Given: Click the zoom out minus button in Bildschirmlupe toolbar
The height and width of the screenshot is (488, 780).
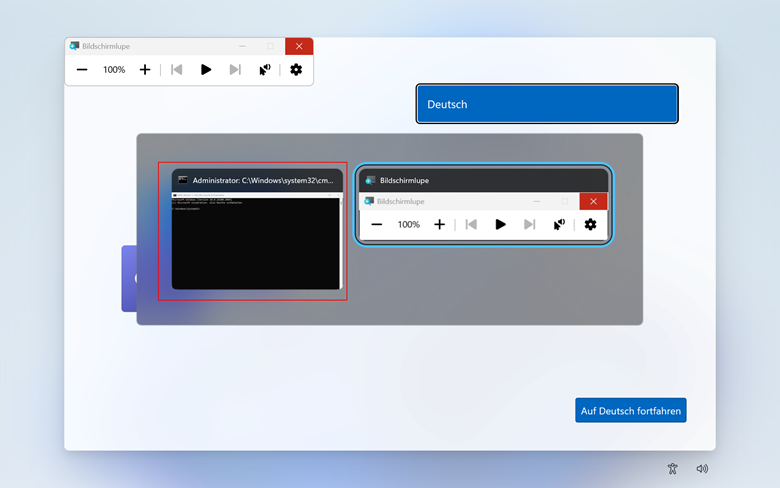Looking at the screenshot, I should pos(82,70).
